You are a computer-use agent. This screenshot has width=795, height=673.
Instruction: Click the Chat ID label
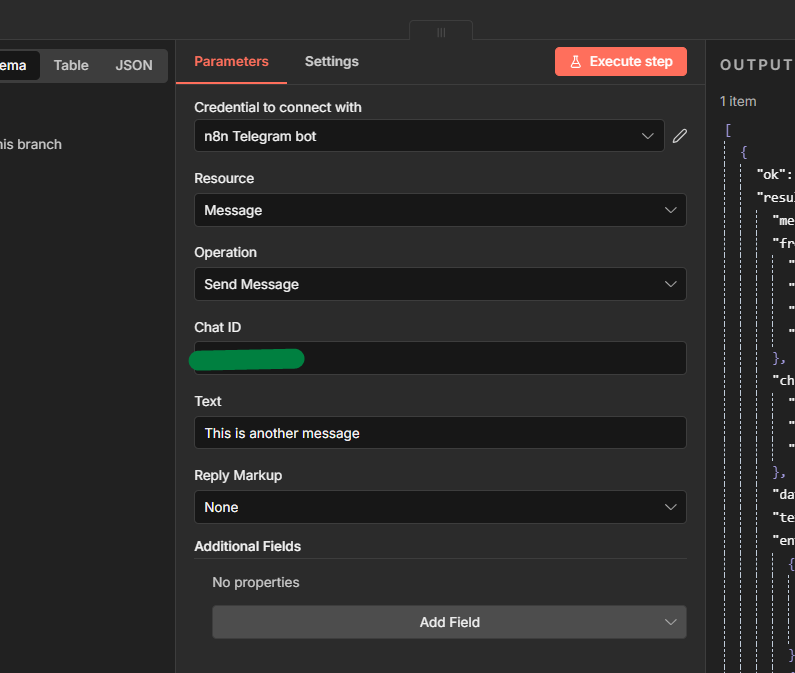point(218,327)
